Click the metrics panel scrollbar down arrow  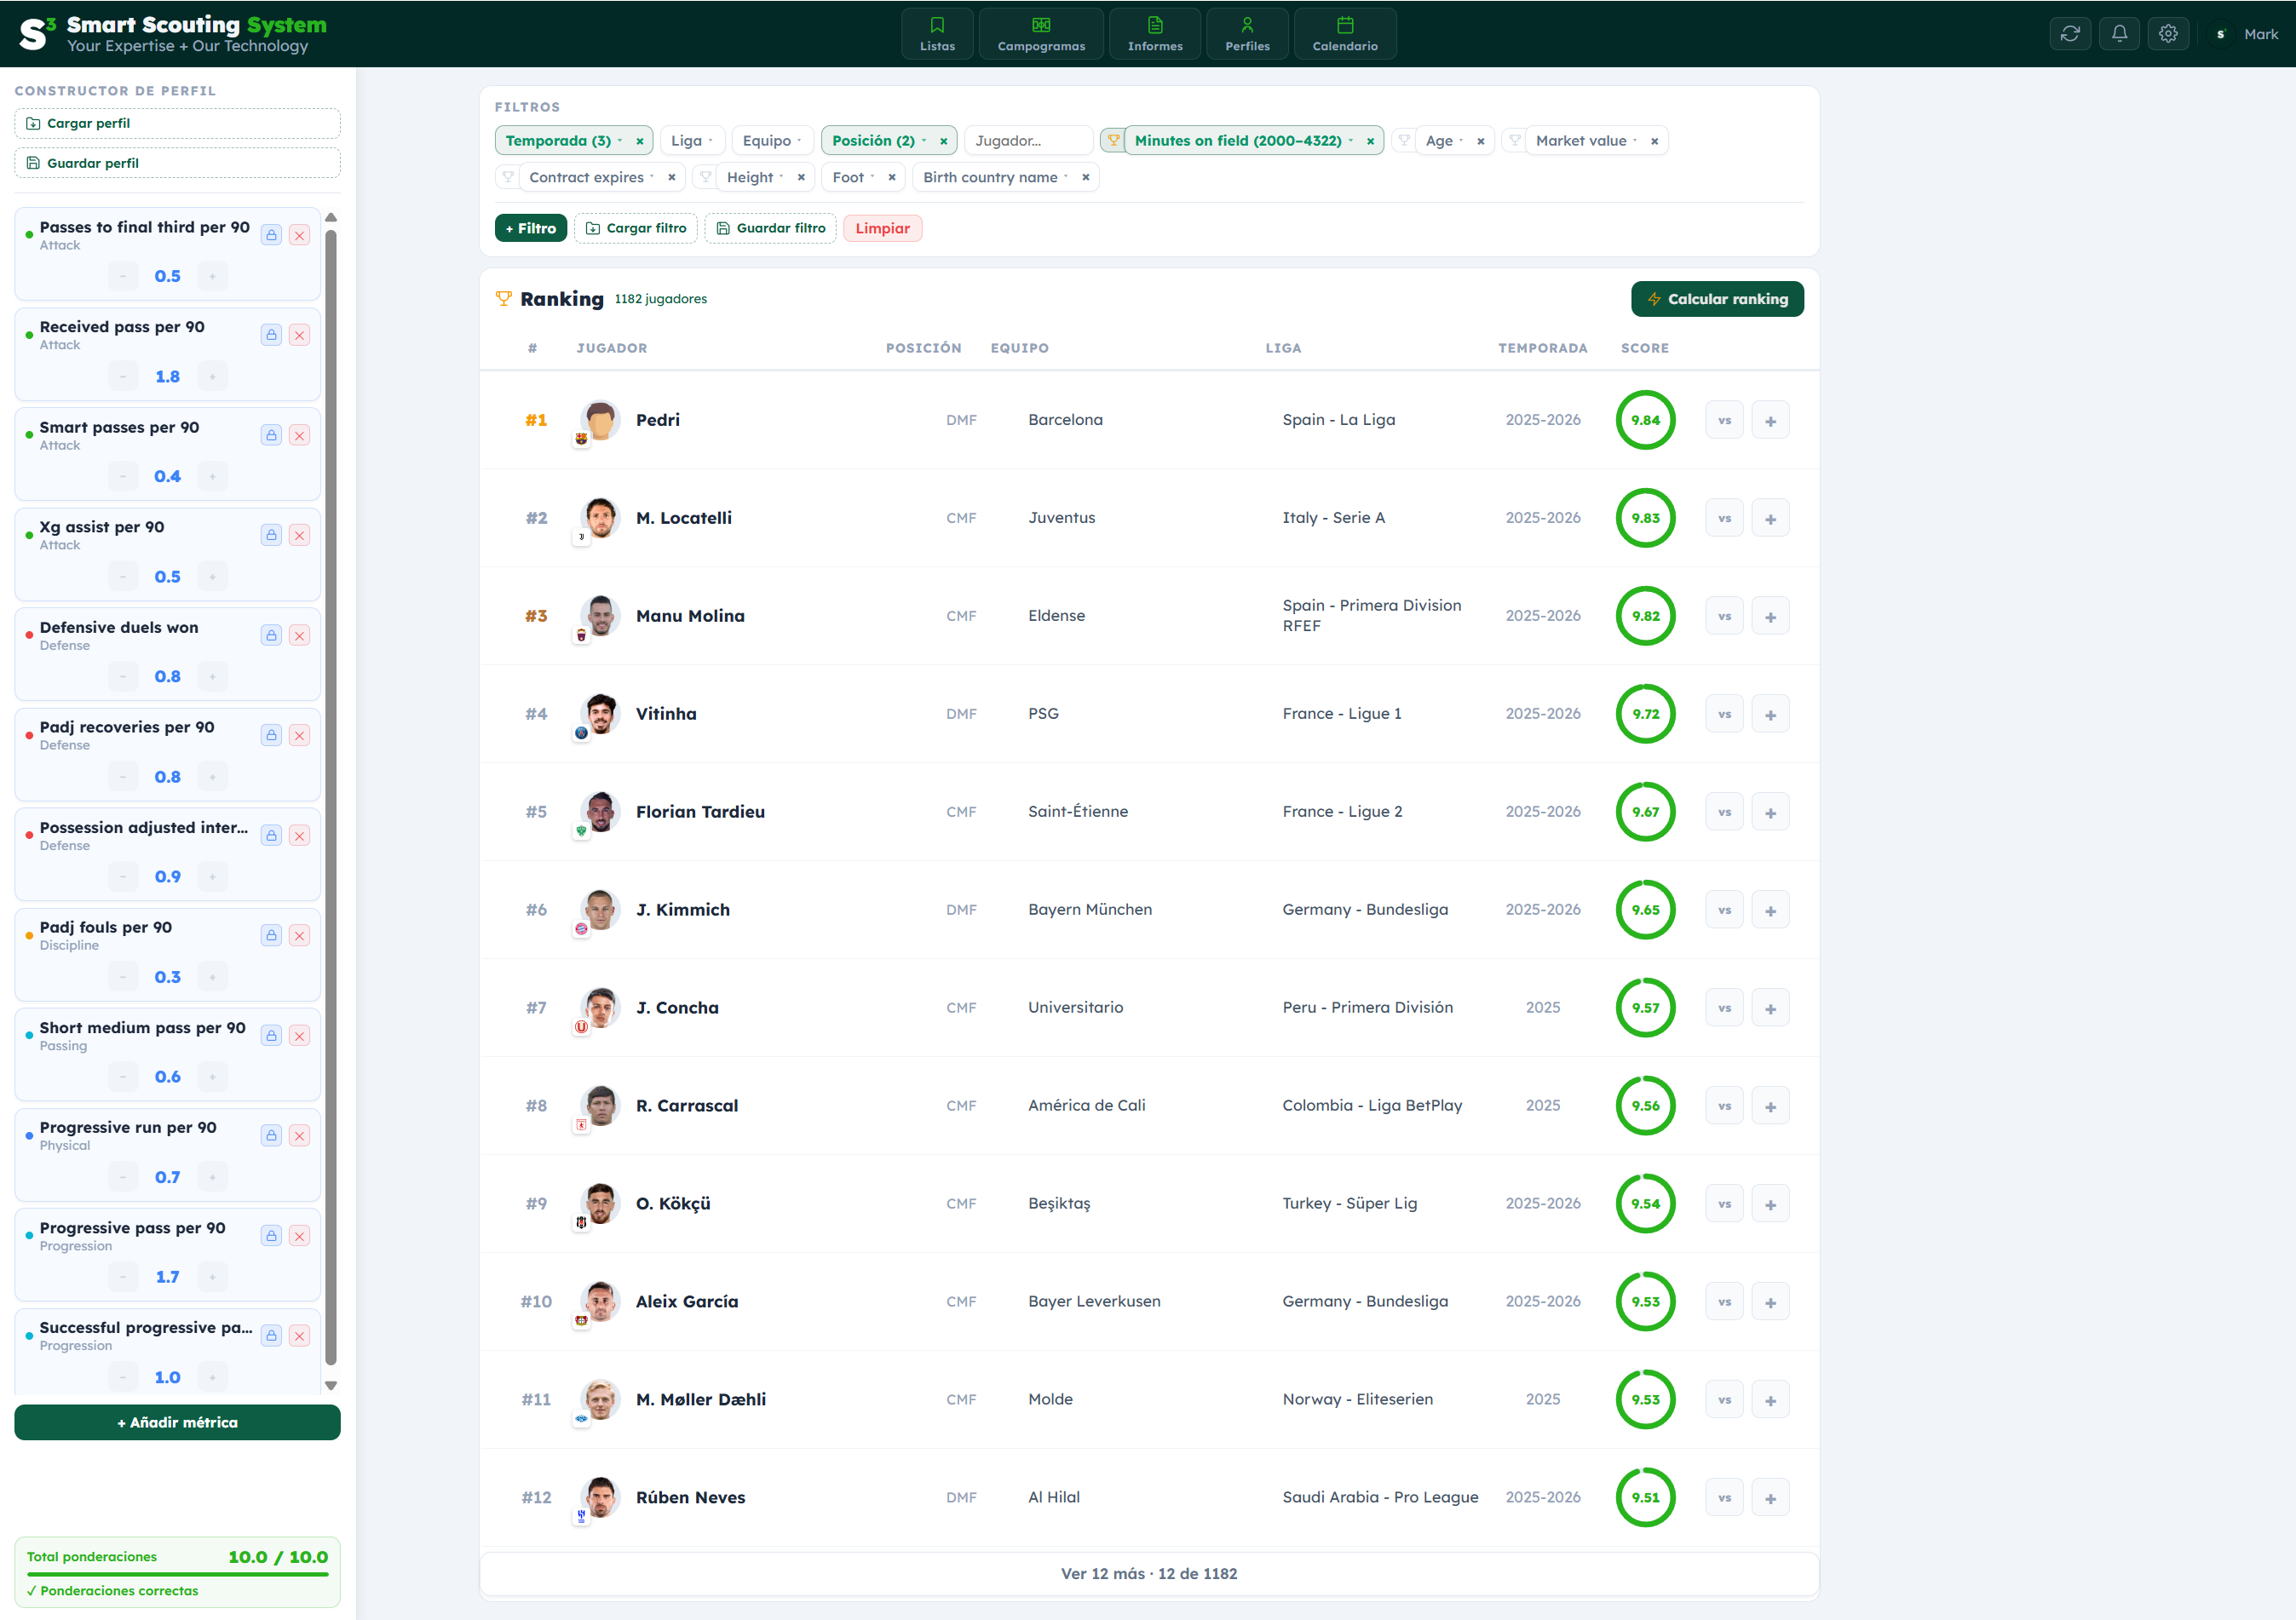pos(331,1386)
